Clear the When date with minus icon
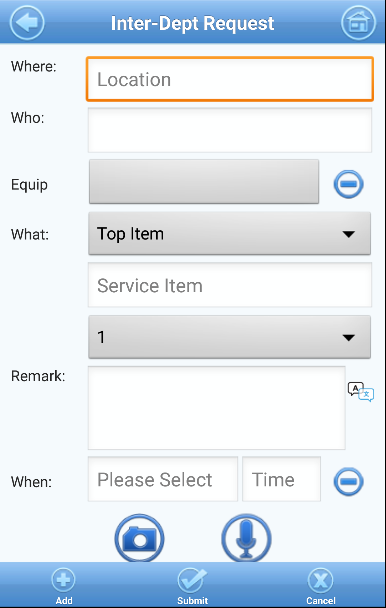386x608 pixels. (348, 481)
